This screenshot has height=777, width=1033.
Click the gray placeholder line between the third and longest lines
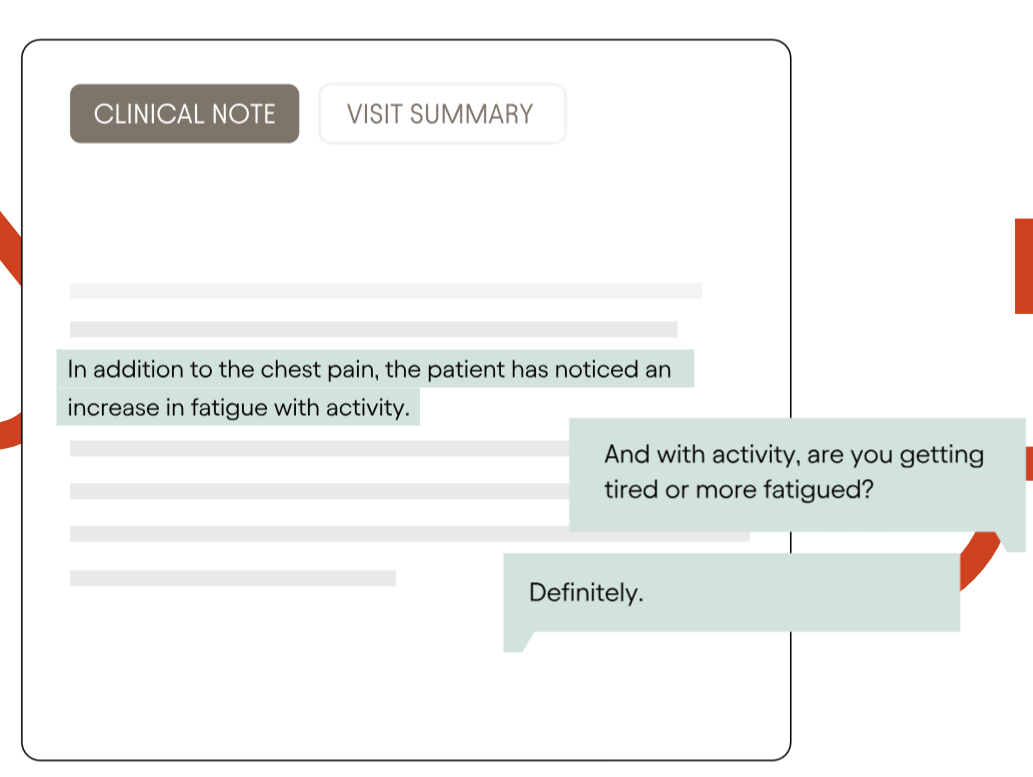tap(320, 491)
